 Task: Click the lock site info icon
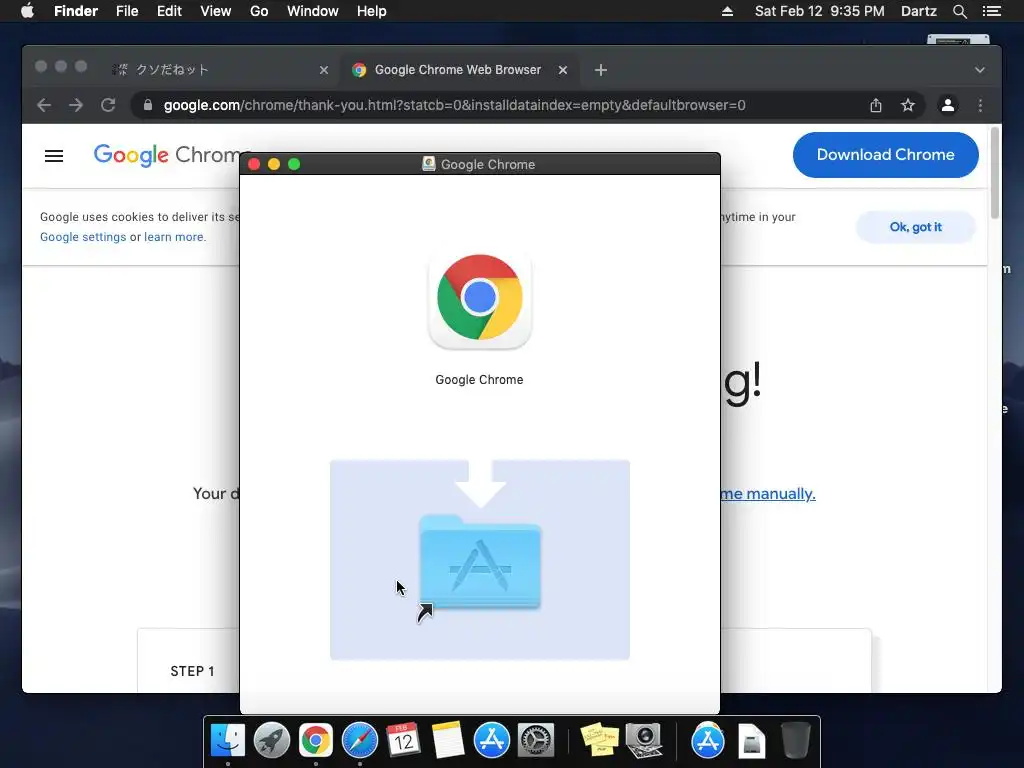[148, 105]
